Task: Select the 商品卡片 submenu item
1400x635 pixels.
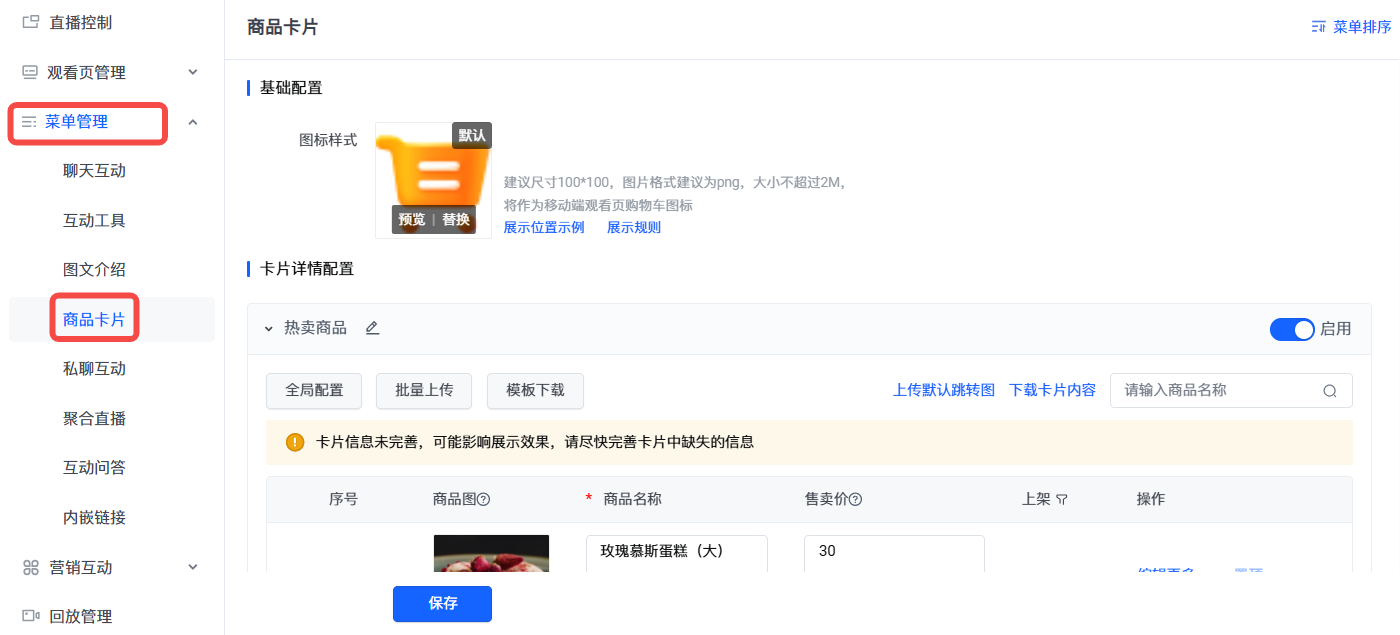Action: click(94, 320)
